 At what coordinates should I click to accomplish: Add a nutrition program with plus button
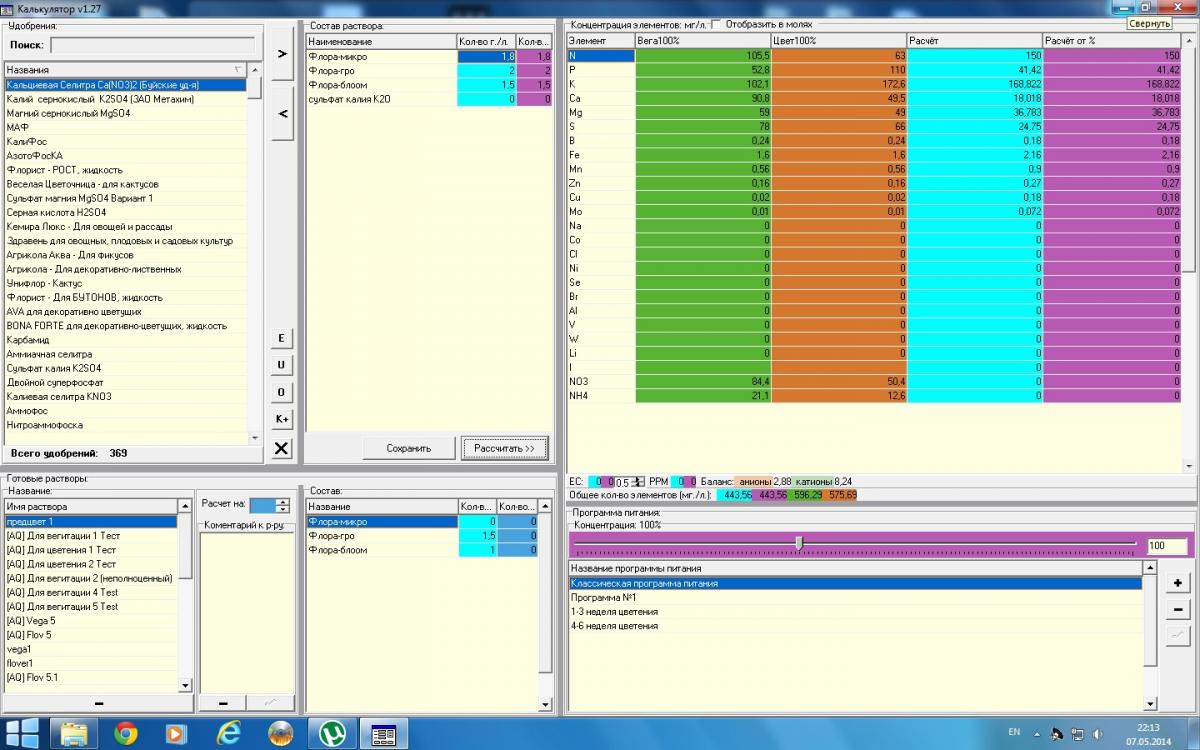coord(1178,583)
